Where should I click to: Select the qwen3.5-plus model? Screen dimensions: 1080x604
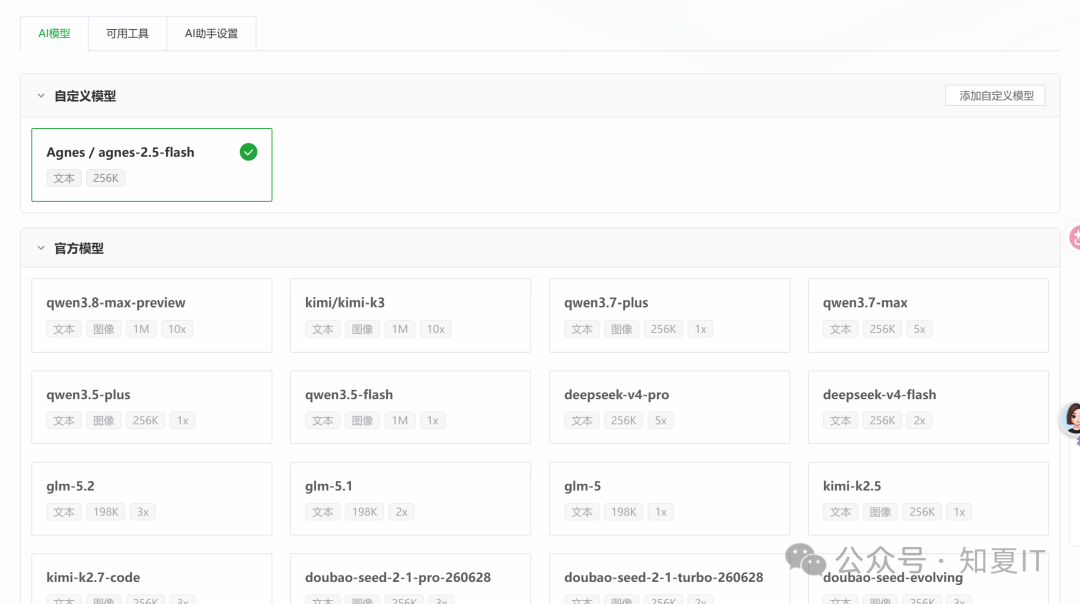pos(152,407)
